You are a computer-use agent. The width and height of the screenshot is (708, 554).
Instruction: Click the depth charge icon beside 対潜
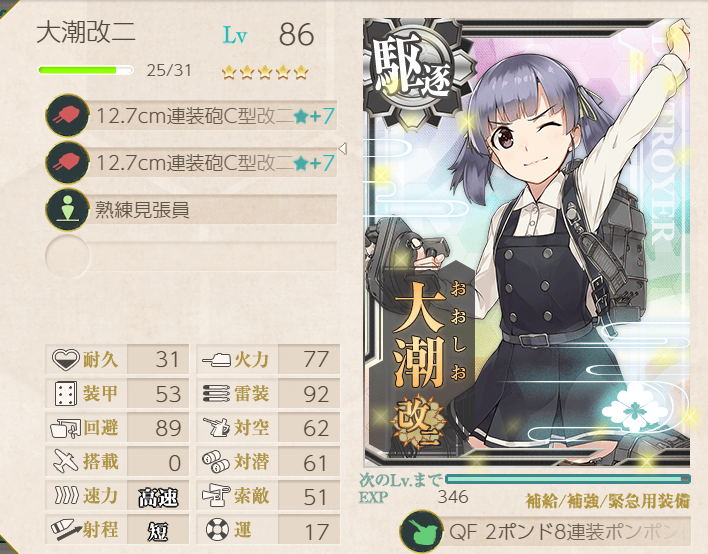coord(216,461)
